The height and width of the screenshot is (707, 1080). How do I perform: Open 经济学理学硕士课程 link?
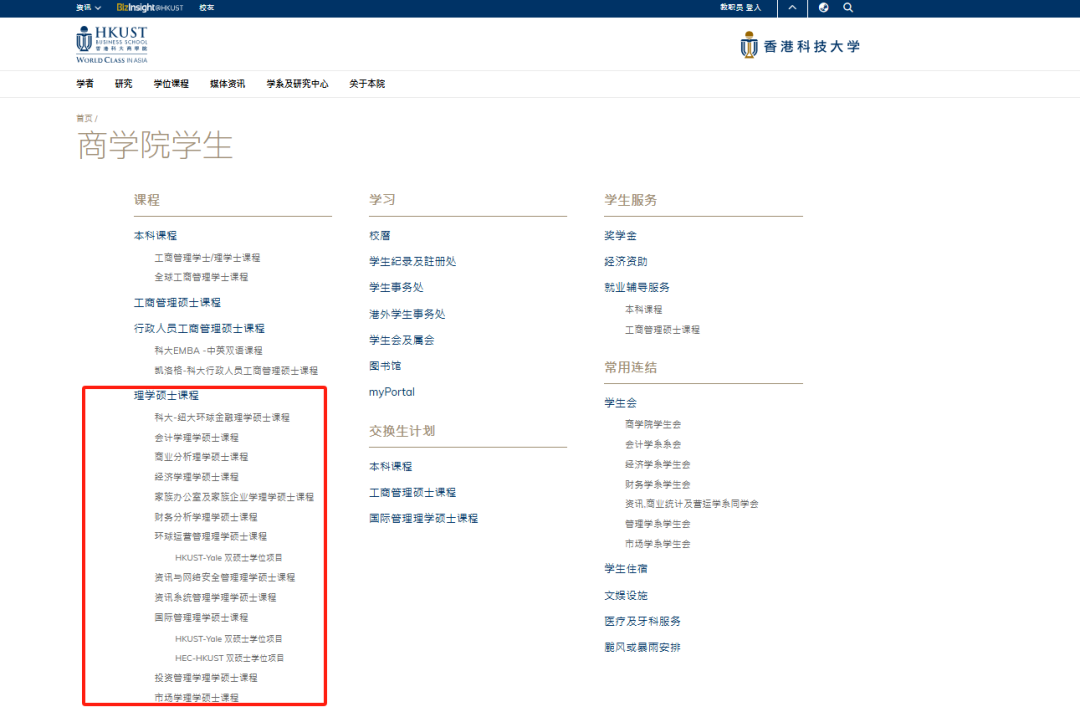coord(196,477)
